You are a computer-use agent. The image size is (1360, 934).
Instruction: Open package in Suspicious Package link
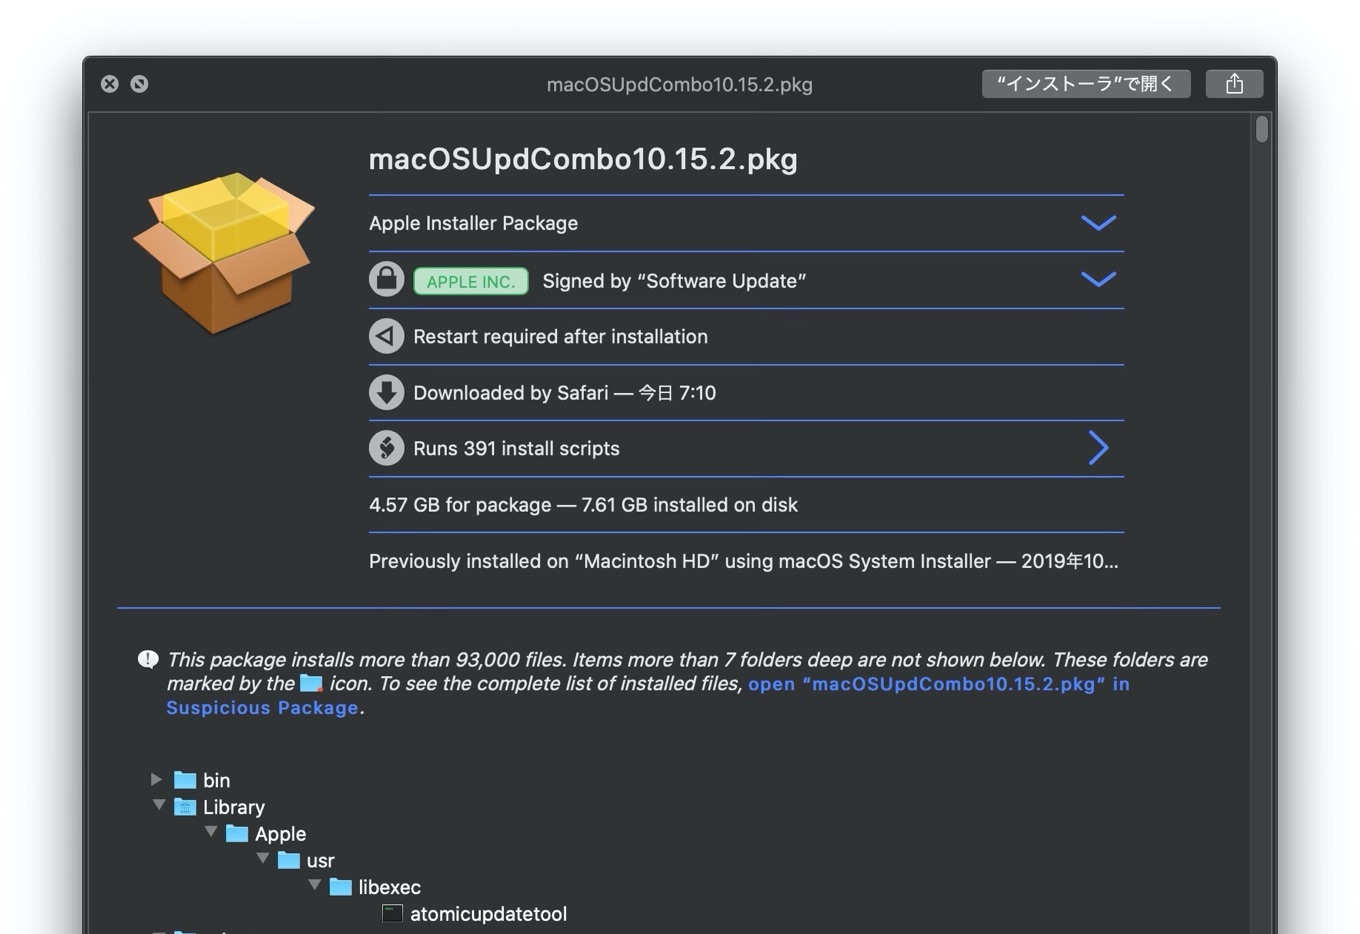[x=938, y=684]
